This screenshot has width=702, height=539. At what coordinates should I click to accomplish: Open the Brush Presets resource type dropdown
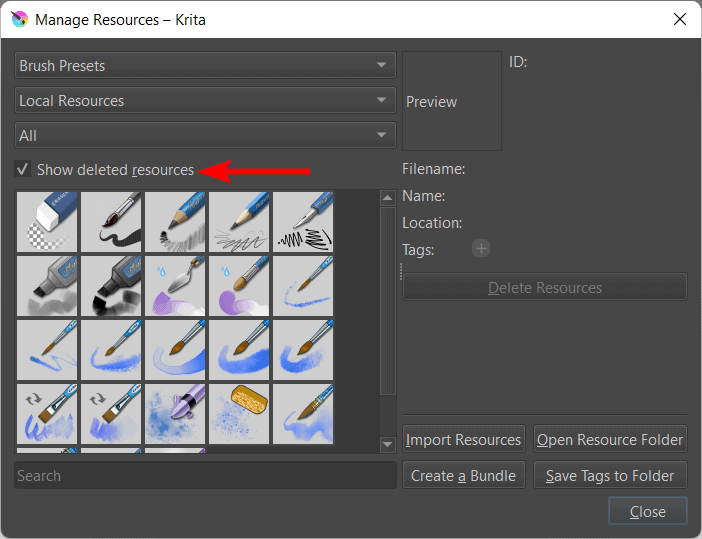pos(206,66)
